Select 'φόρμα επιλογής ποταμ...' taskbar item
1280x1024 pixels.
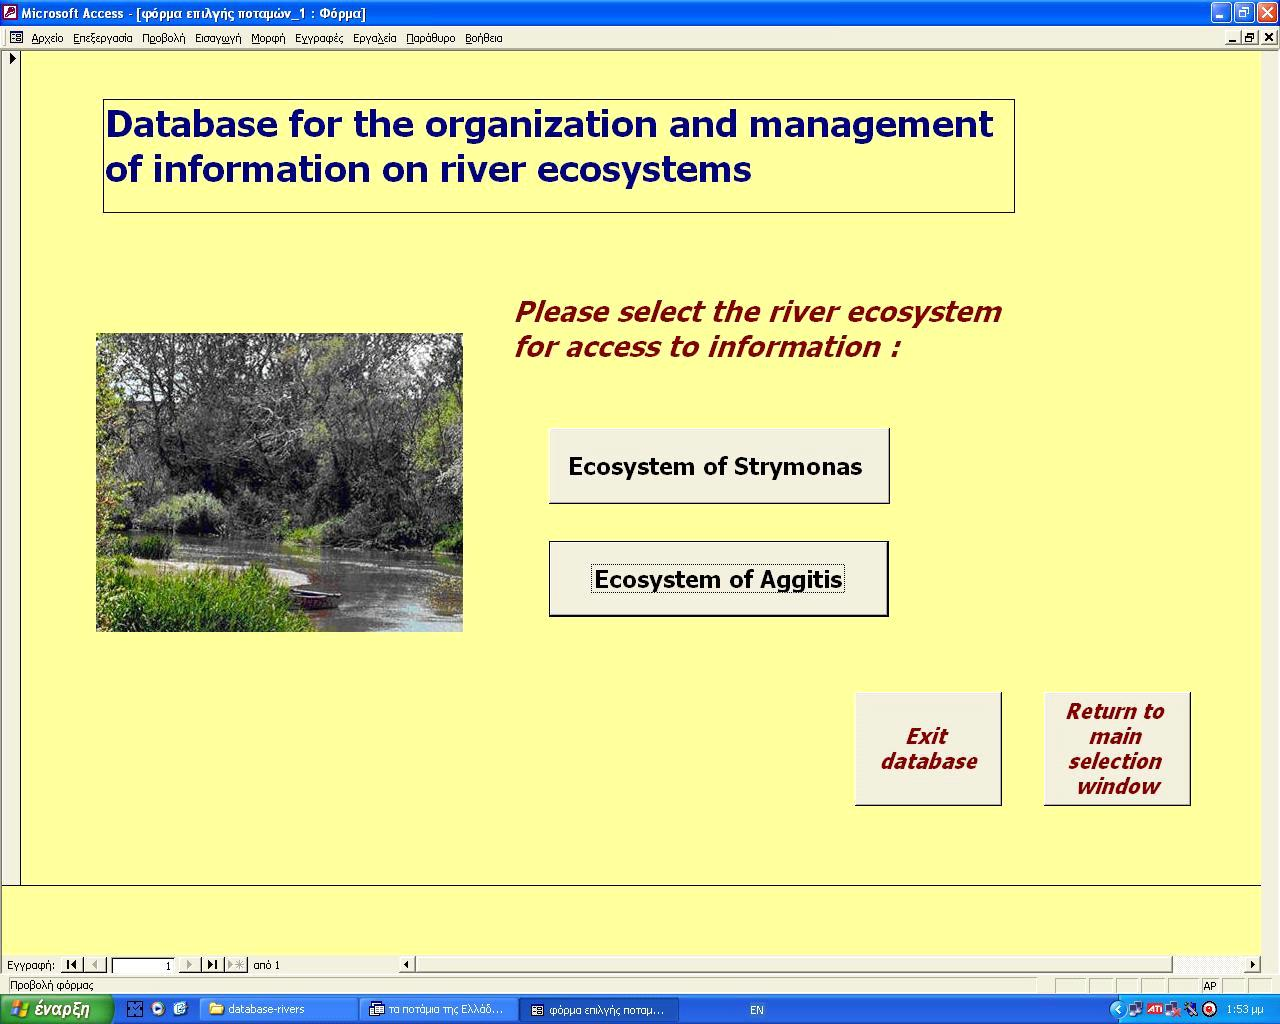tap(600, 1010)
